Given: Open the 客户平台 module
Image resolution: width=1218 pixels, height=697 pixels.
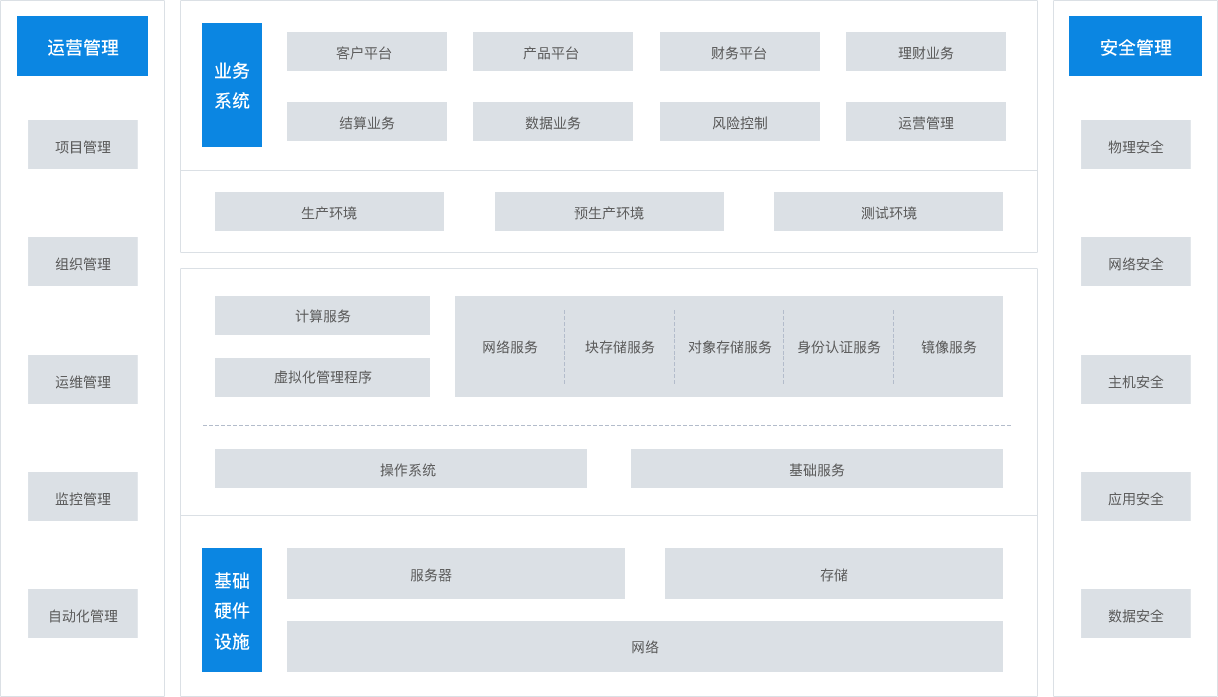Looking at the screenshot, I should click(x=366, y=52).
